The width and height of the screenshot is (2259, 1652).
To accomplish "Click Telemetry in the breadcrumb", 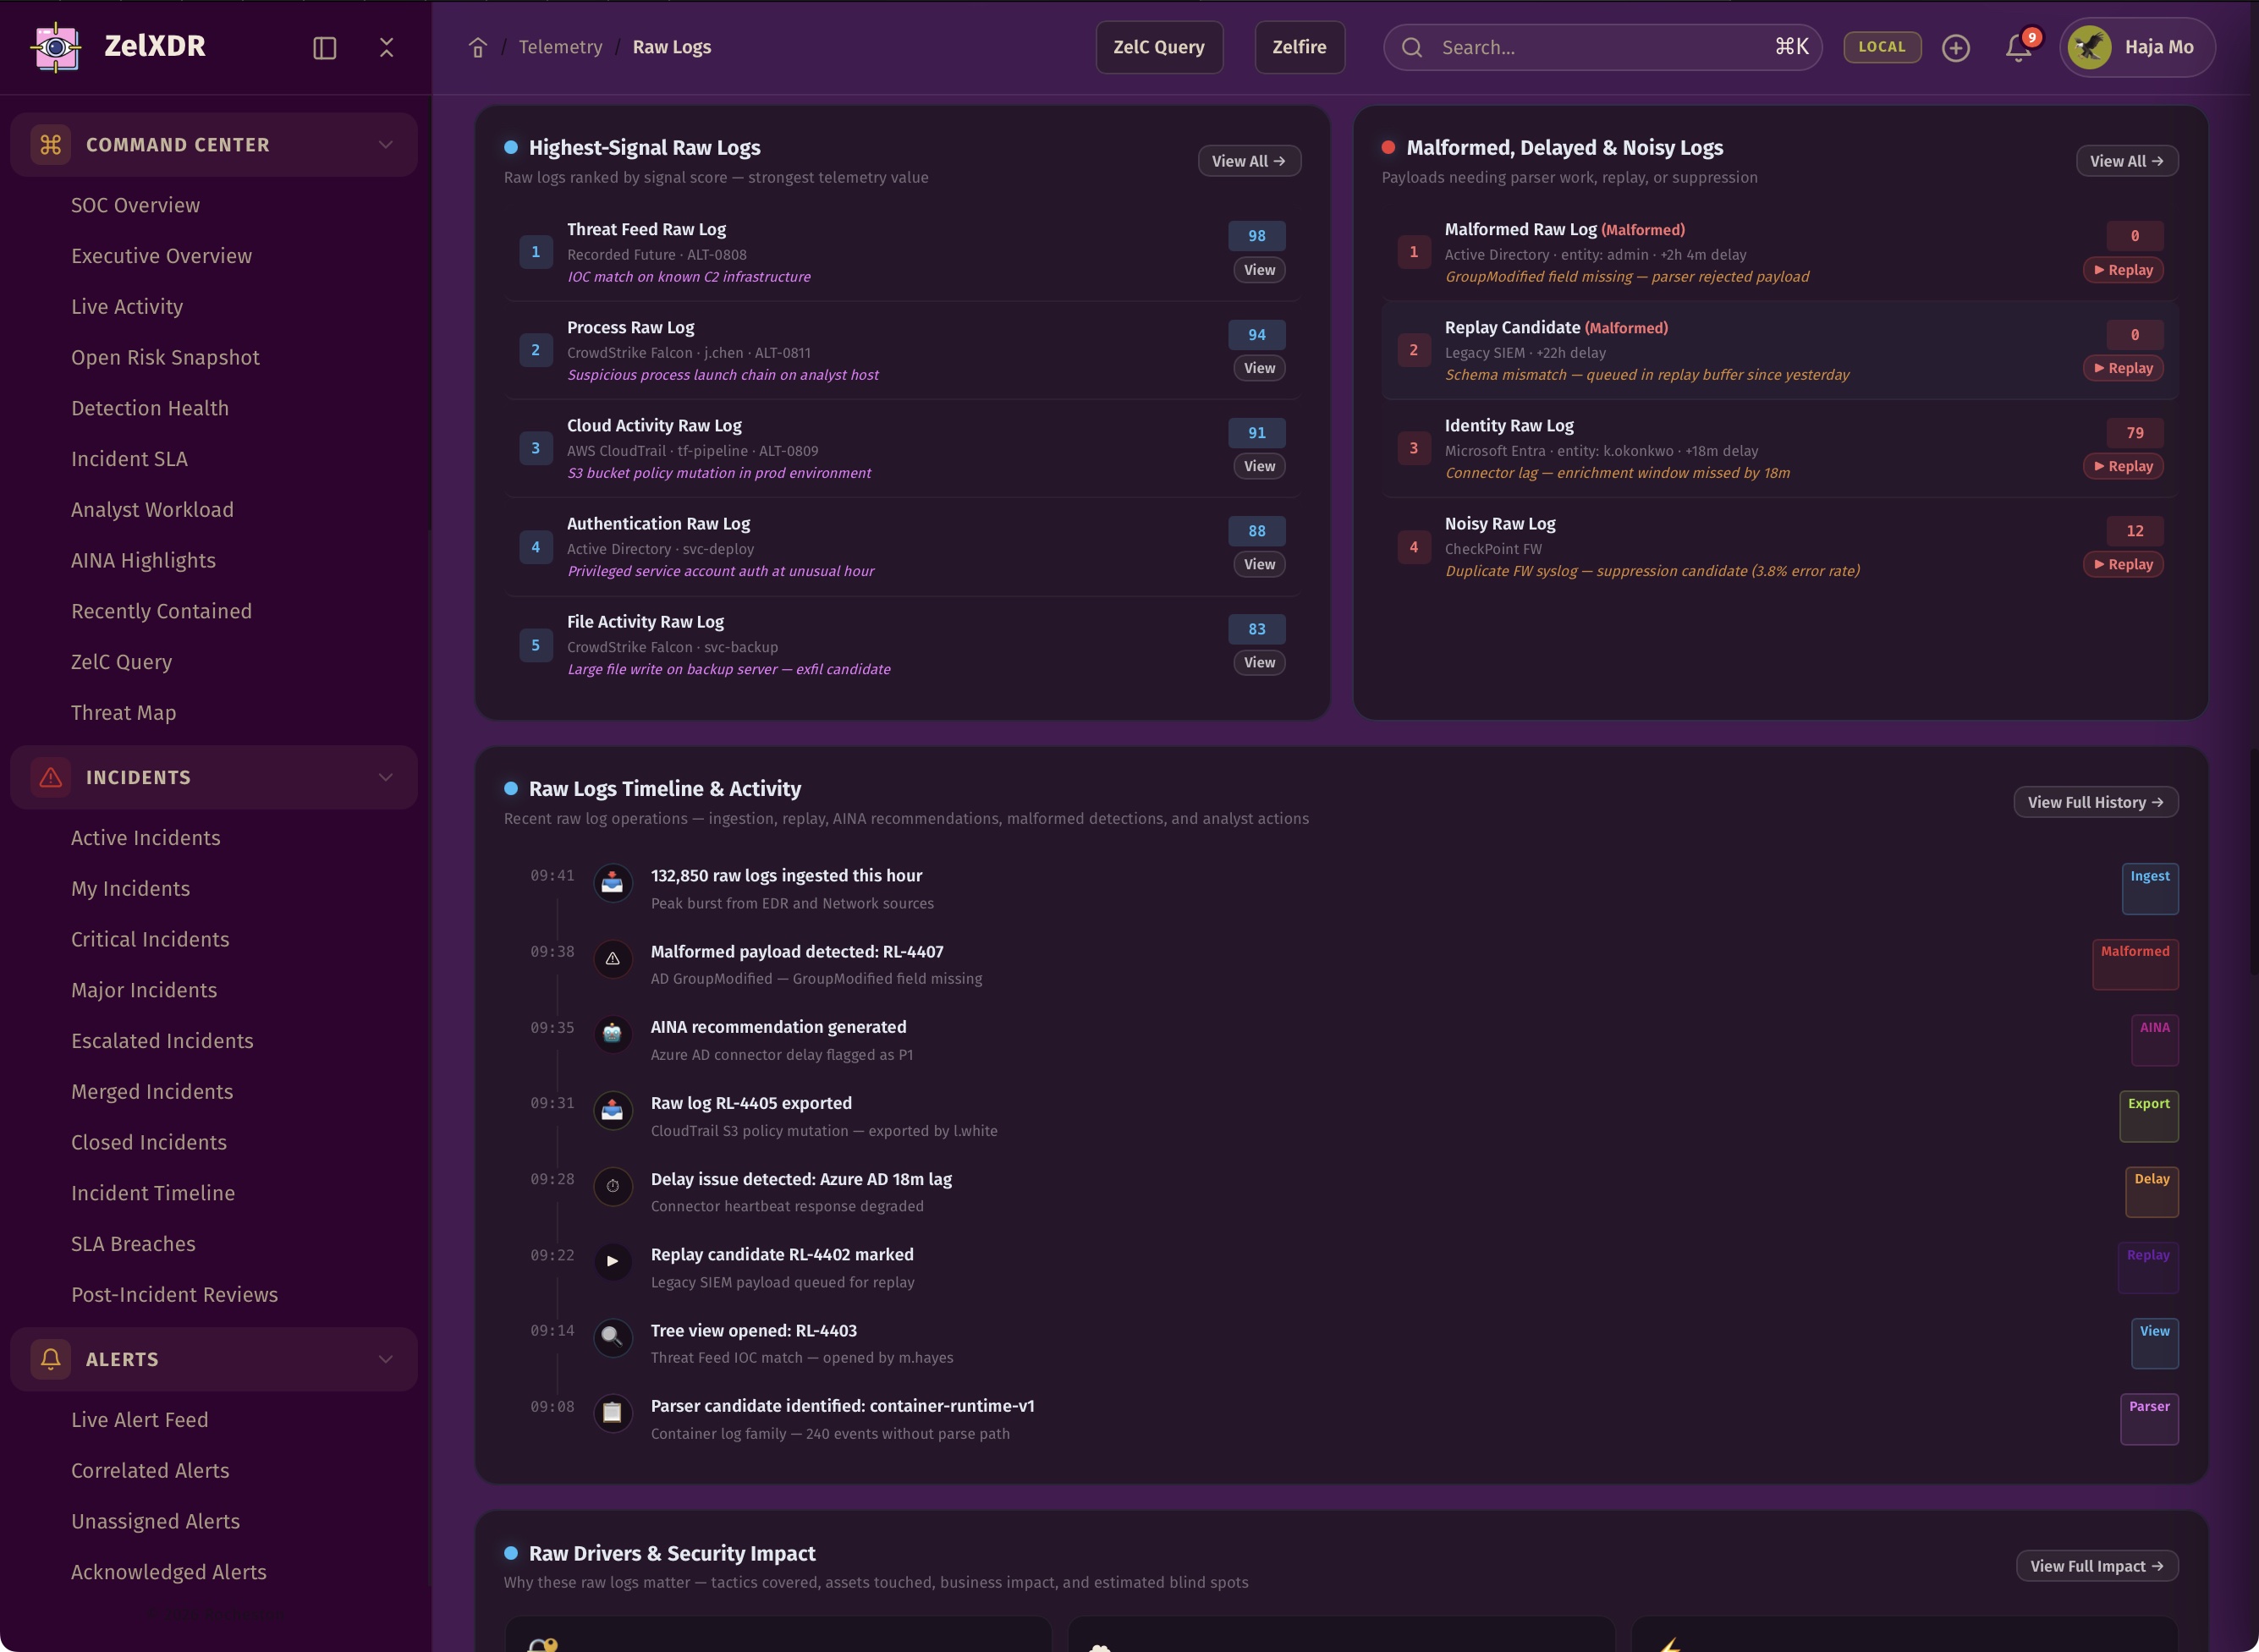I will coord(560,47).
